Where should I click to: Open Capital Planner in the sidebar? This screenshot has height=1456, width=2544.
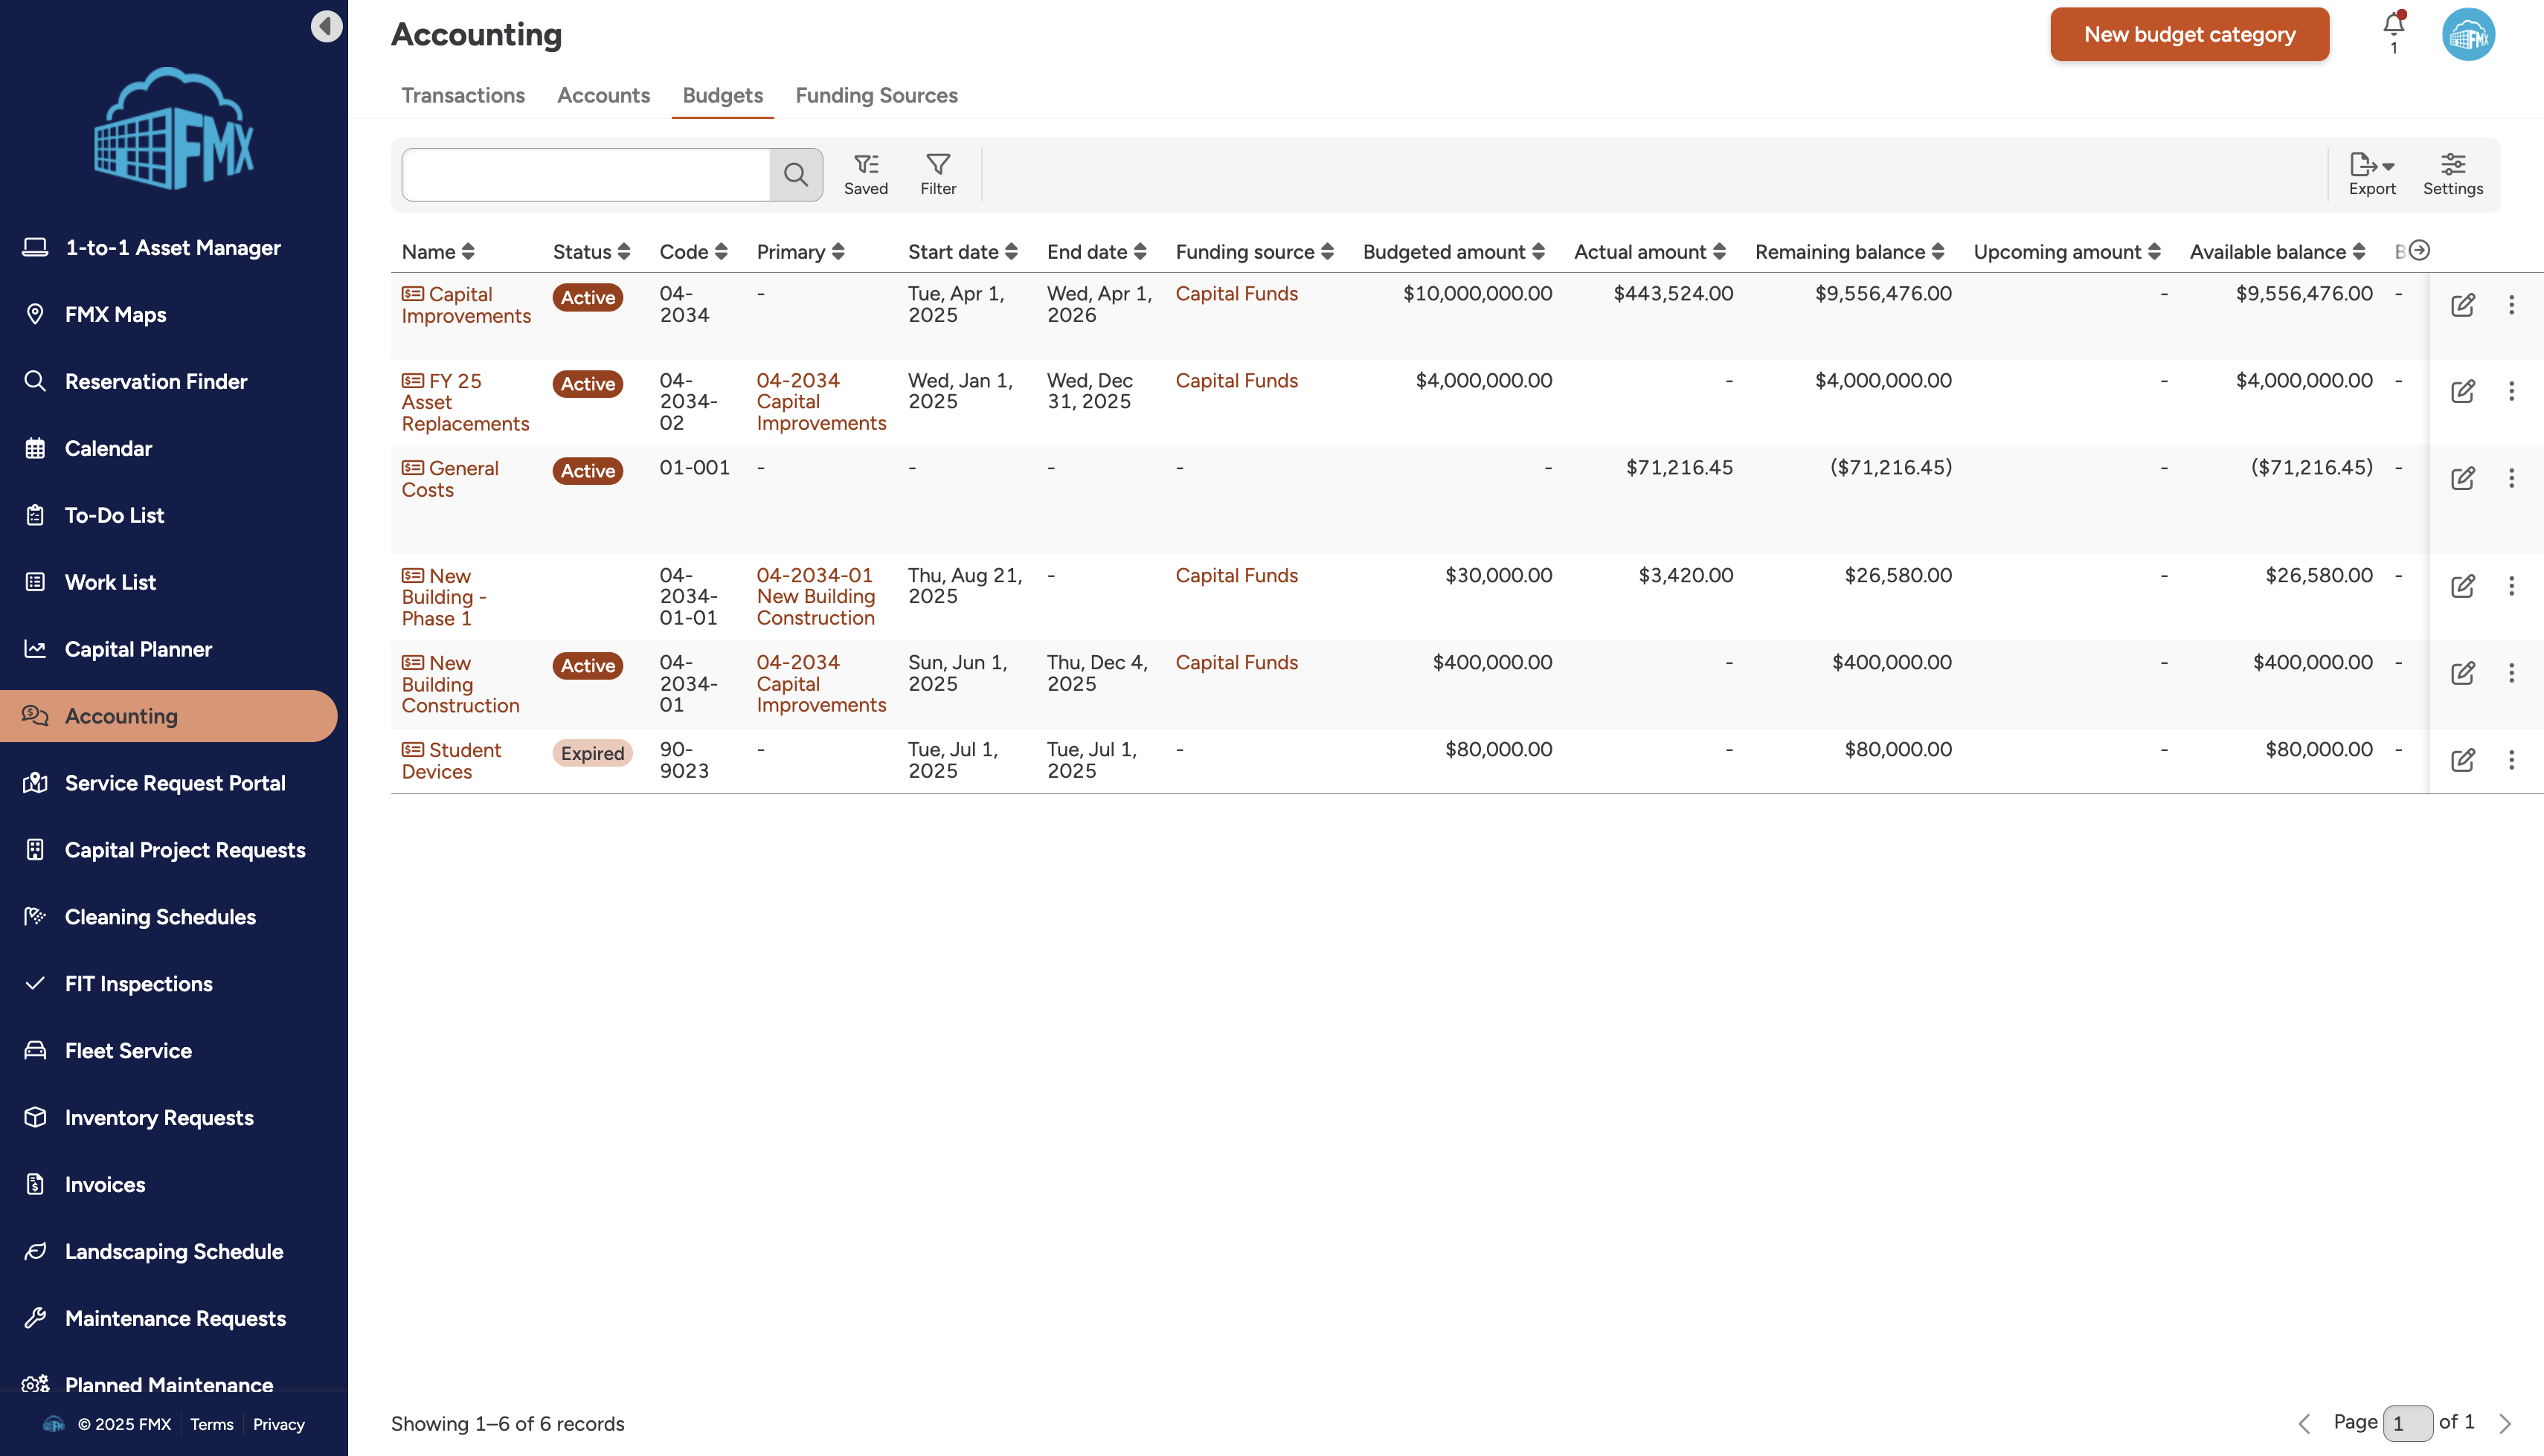coord(138,649)
